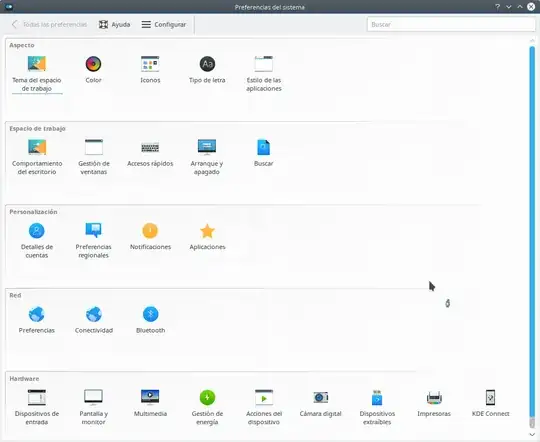Open Dispositivos extraíbles settings

377,407
